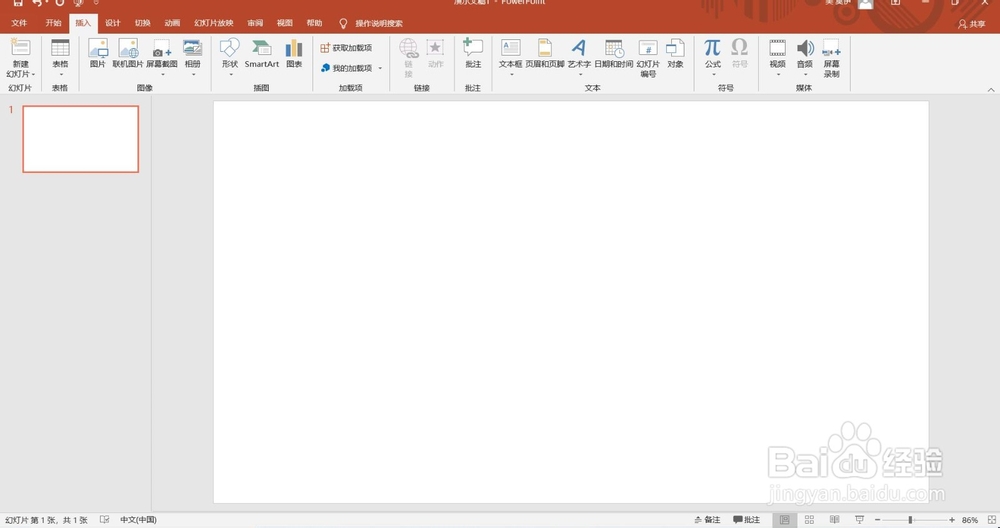This screenshot has height=528, width=1000.
Task: Open the 相册 photo album icon
Action: (x=193, y=48)
